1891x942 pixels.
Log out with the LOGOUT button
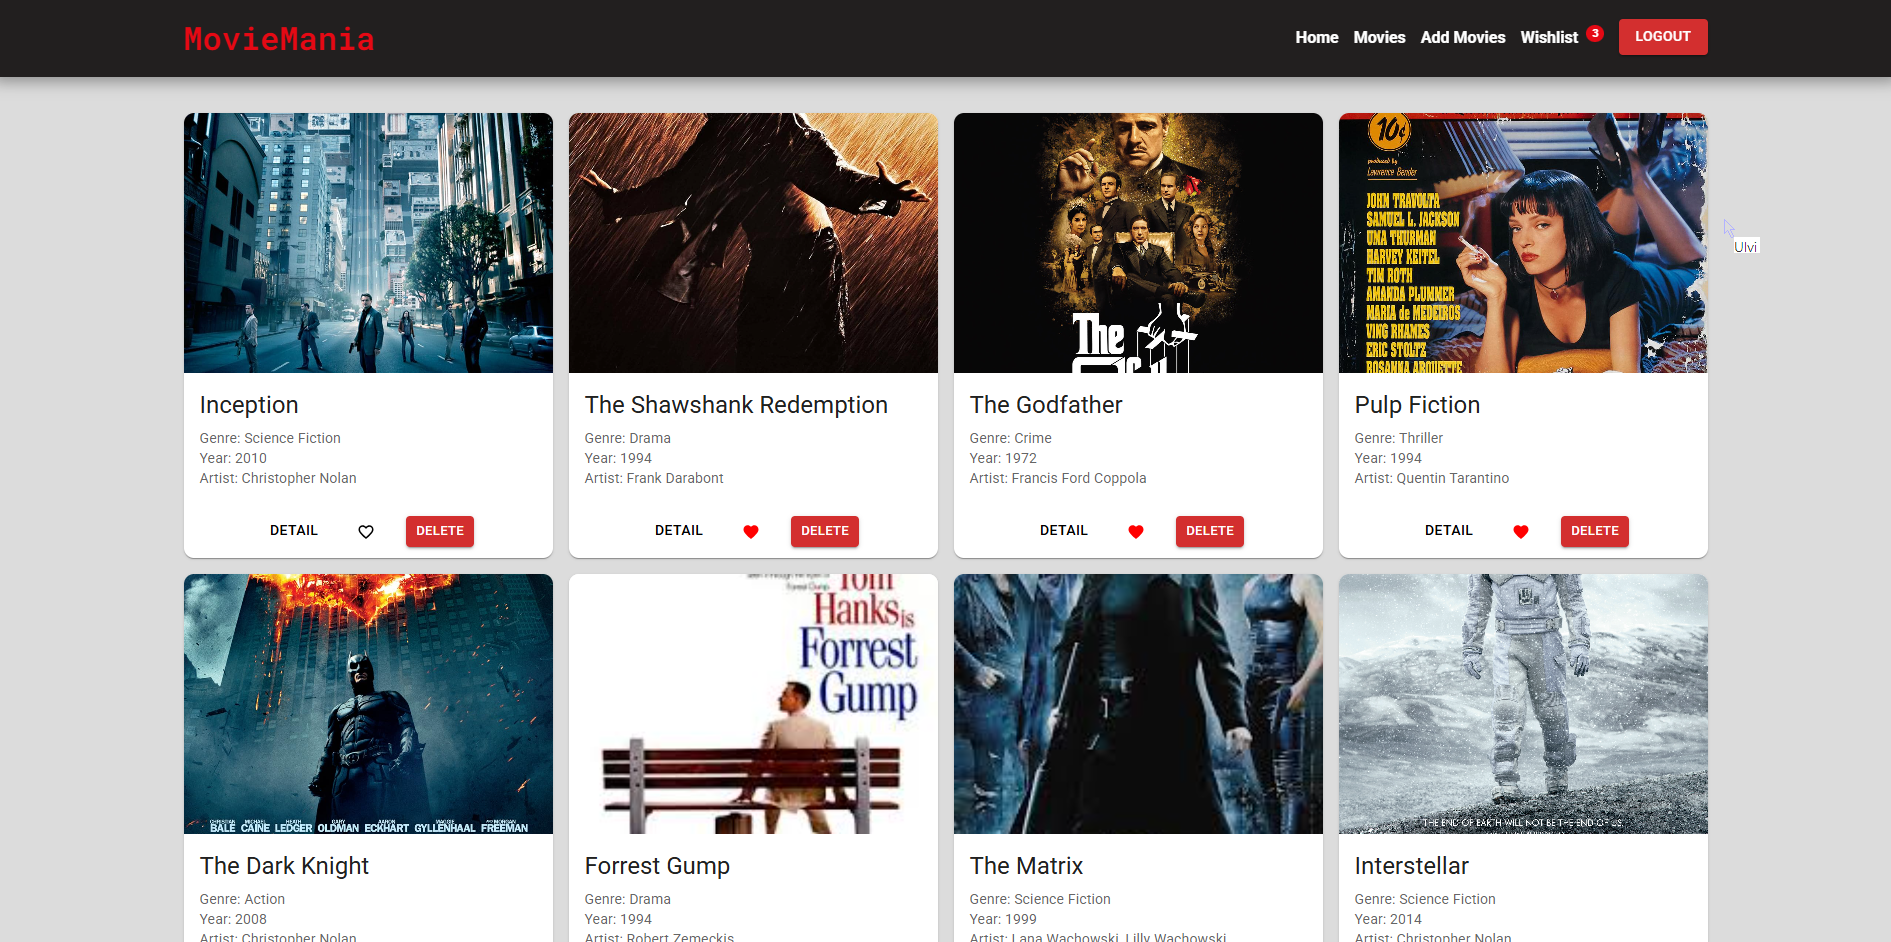coord(1663,37)
